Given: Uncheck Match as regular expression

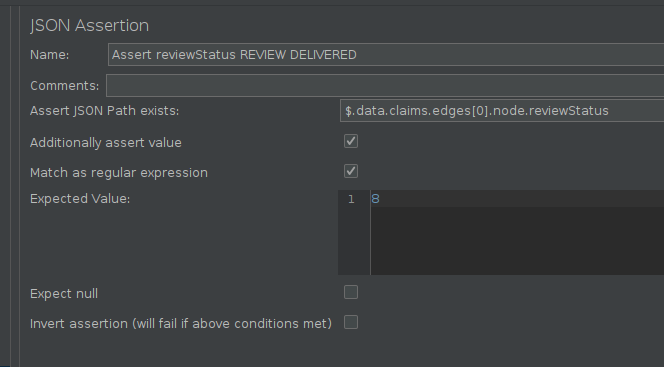Looking at the screenshot, I should point(351,171).
